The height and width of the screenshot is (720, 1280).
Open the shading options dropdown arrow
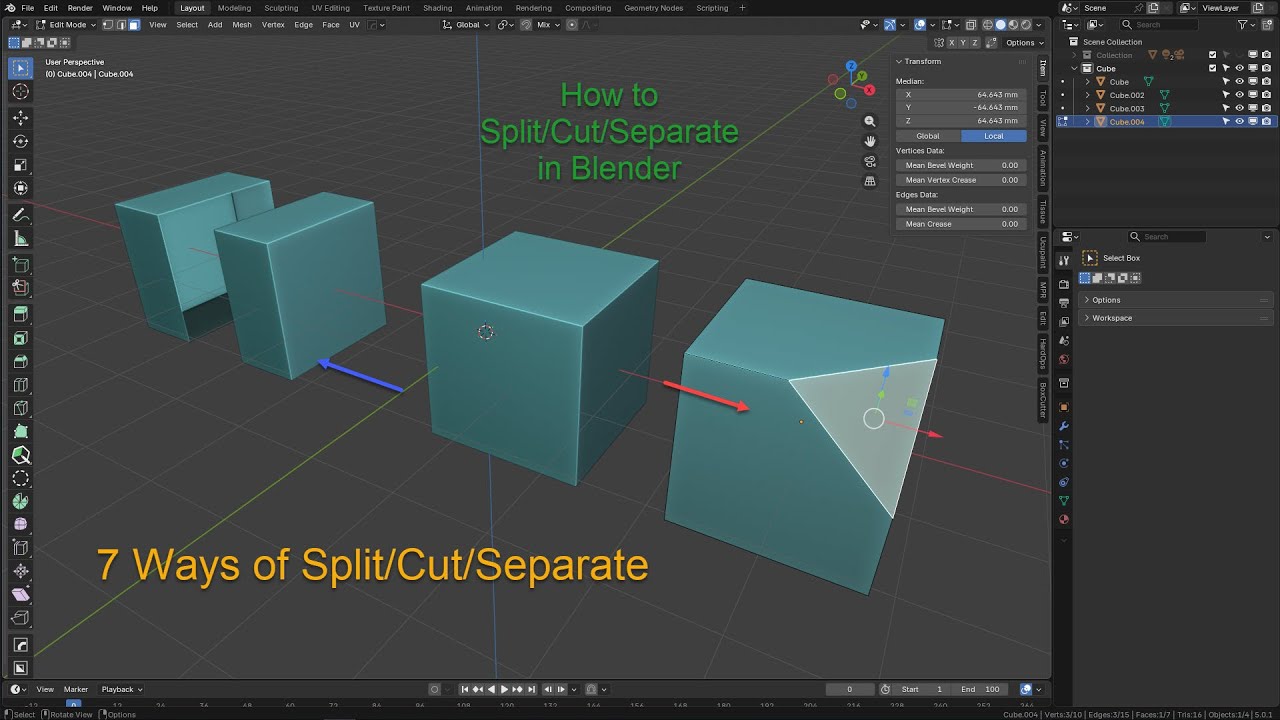[1041, 24]
